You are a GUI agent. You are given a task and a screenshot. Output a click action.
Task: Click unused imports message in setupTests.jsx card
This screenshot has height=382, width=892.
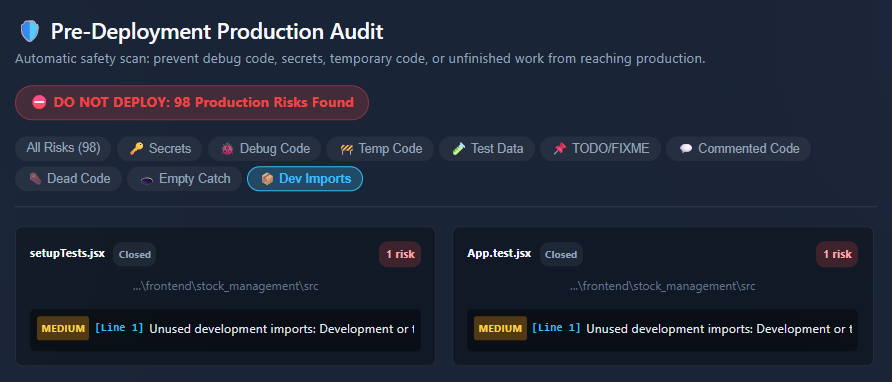[282, 329]
